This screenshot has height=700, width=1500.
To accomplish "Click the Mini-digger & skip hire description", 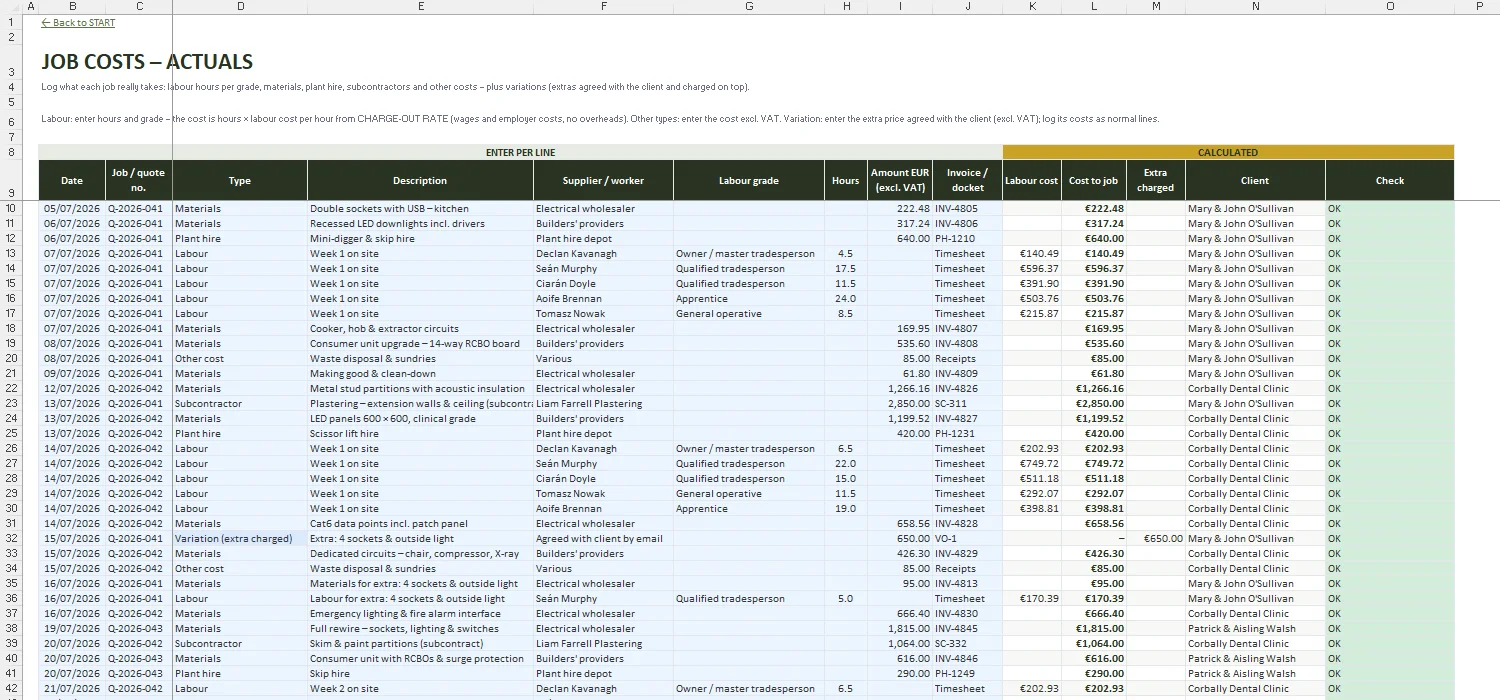I will click(420, 239).
